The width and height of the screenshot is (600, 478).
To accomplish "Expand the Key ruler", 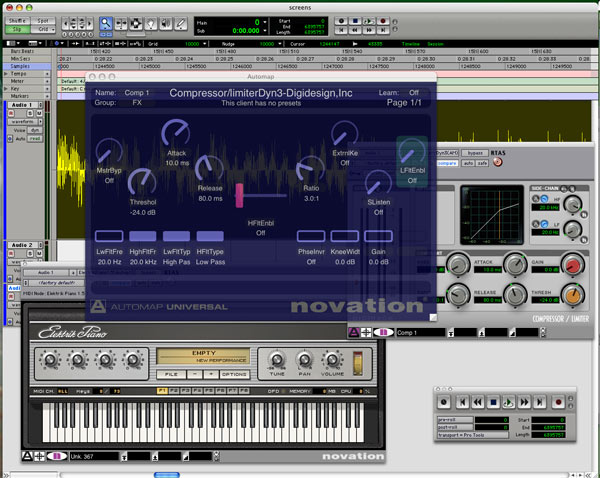I will point(5,88).
